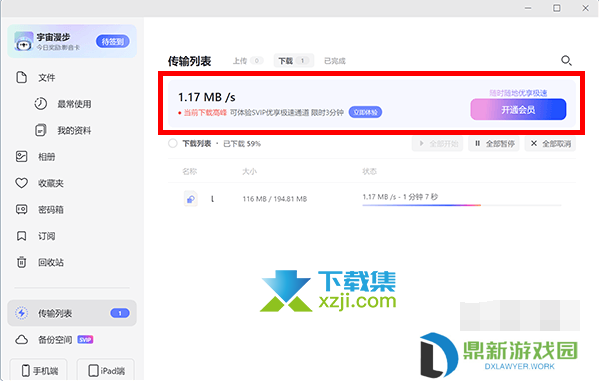The width and height of the screenshot is (599, 381).
Task: Click the 待签到 sign-in button
Action: pos(112,41)
